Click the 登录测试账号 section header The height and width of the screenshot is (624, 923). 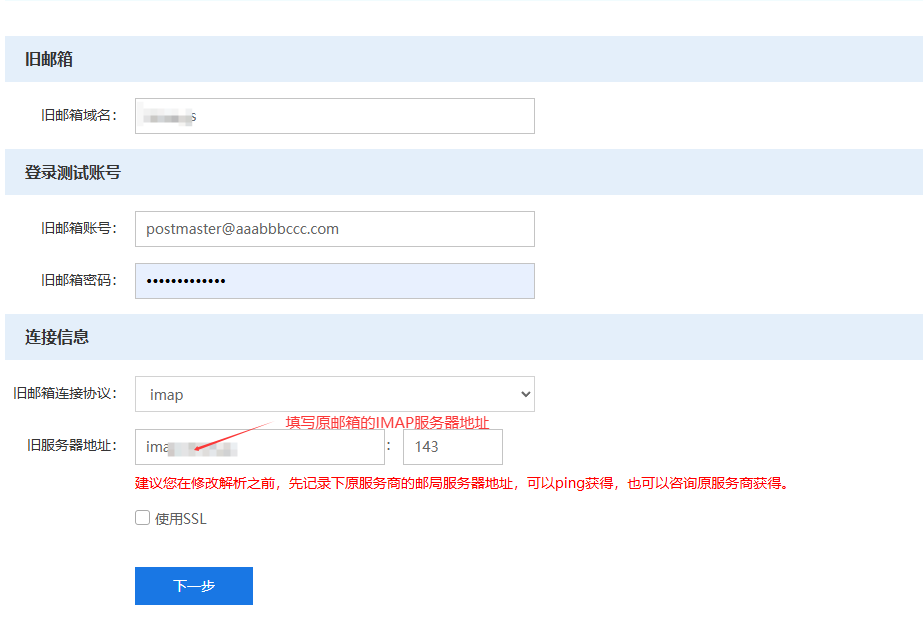73,173
